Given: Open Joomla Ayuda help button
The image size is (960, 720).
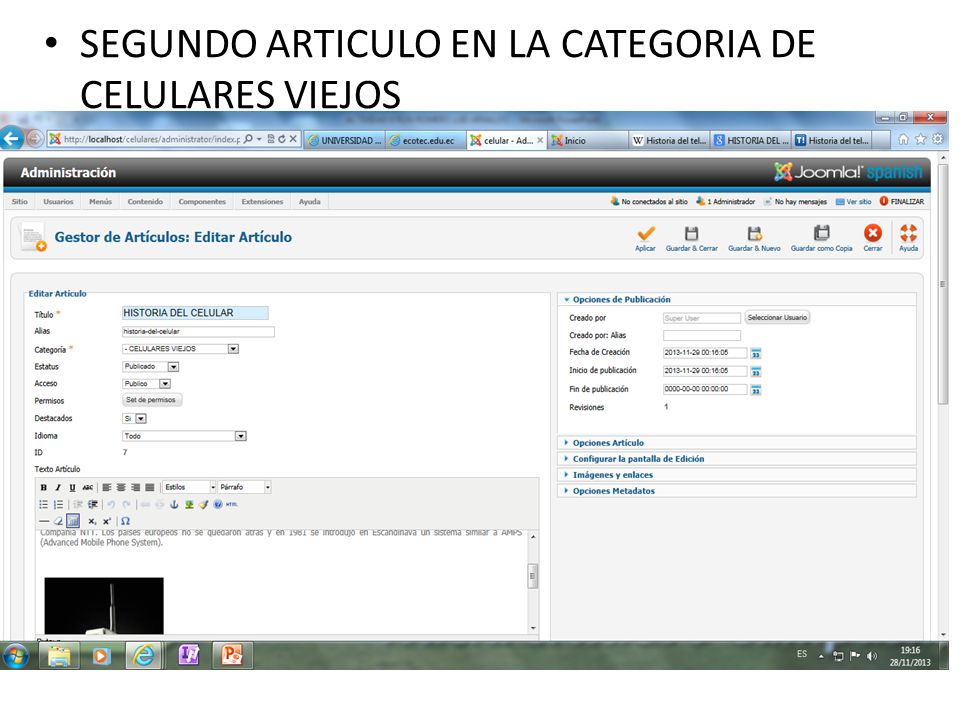Looking at the screenshot, I should click(x=909, y=238).
